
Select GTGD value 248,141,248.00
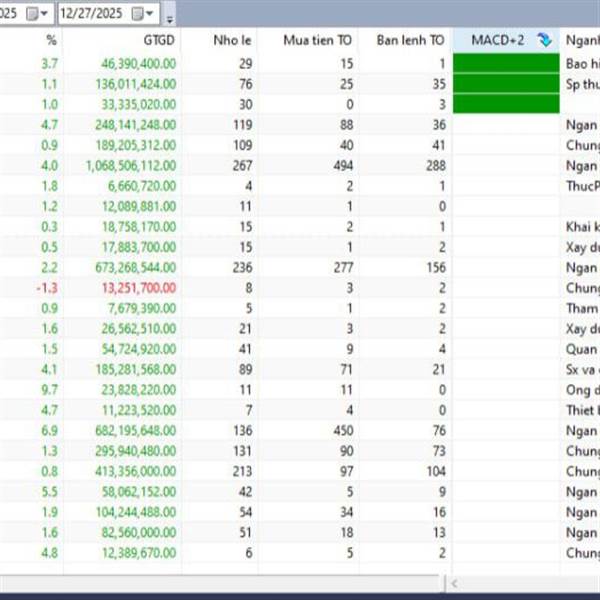click(136, 125)
